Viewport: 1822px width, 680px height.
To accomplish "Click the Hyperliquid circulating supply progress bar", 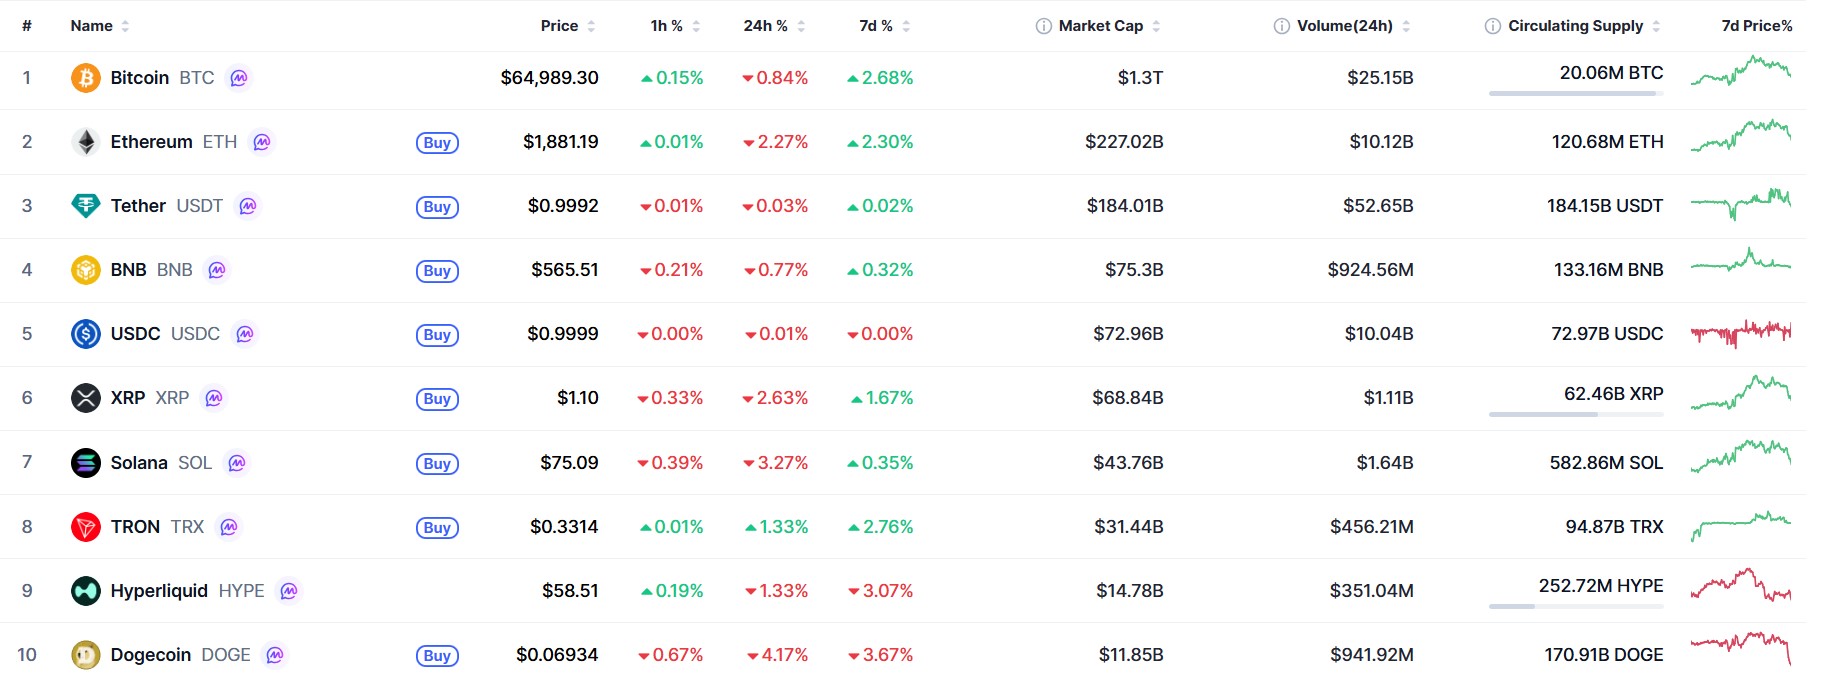I will click(1576, 606).
